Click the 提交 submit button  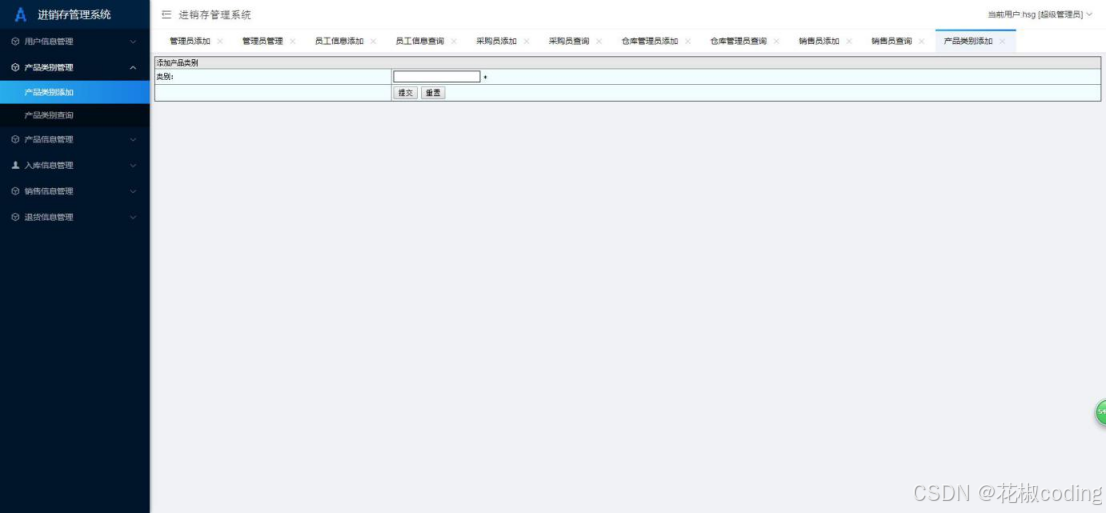coord(406,92)
